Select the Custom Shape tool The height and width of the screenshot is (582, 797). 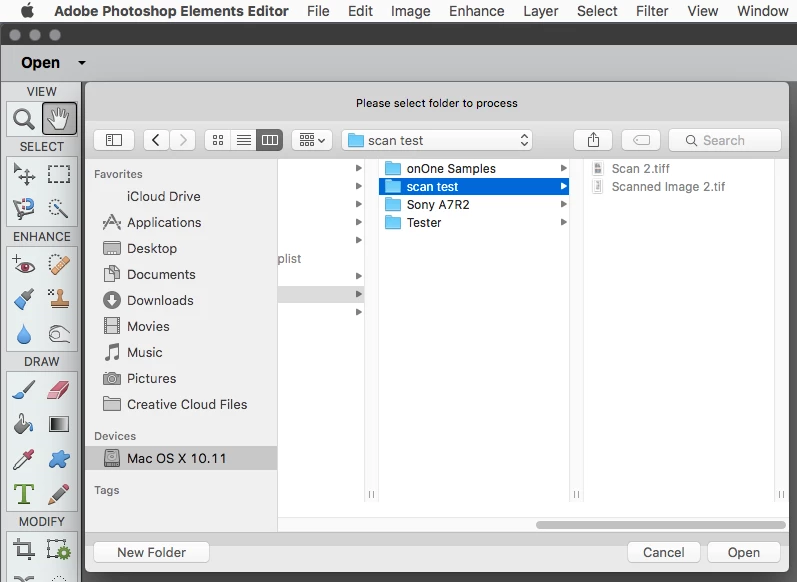pos(59,460)
